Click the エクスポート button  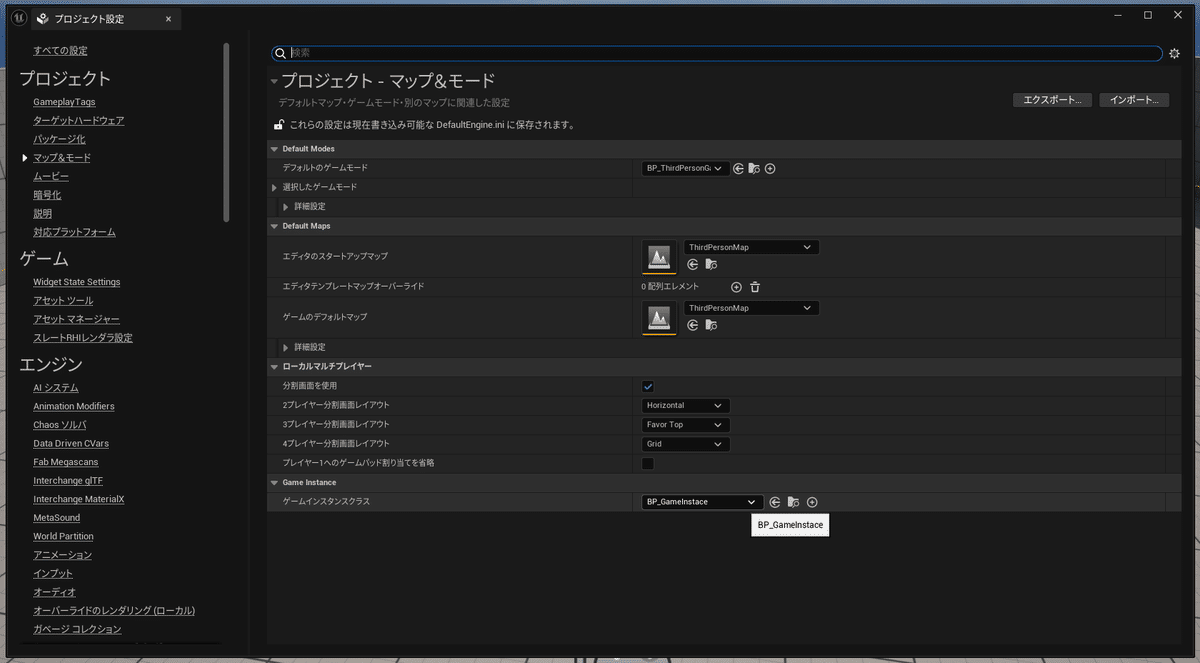[1052, 99]
